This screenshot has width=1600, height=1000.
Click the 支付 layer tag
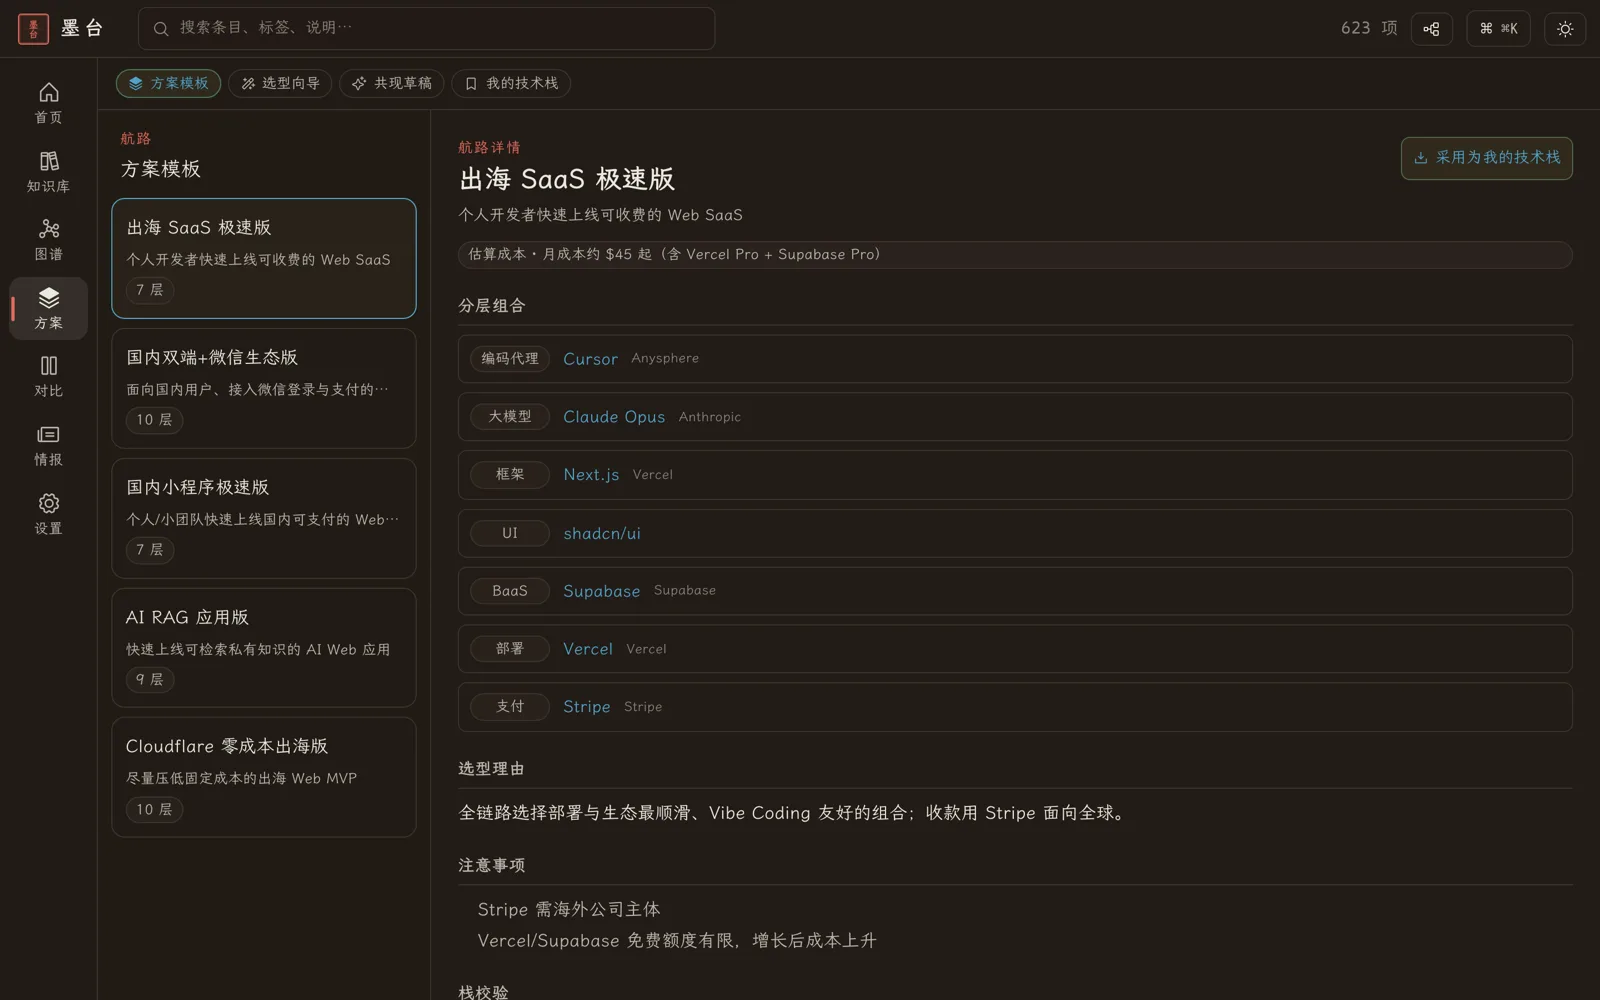510,707
